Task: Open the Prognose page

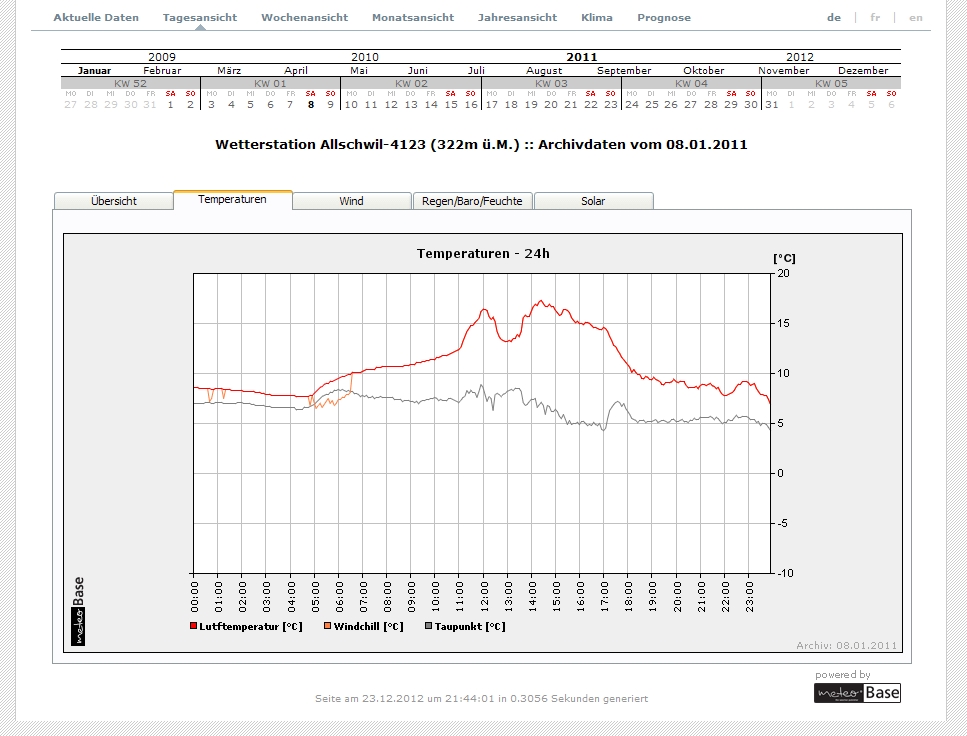Action: click(664, 17)
